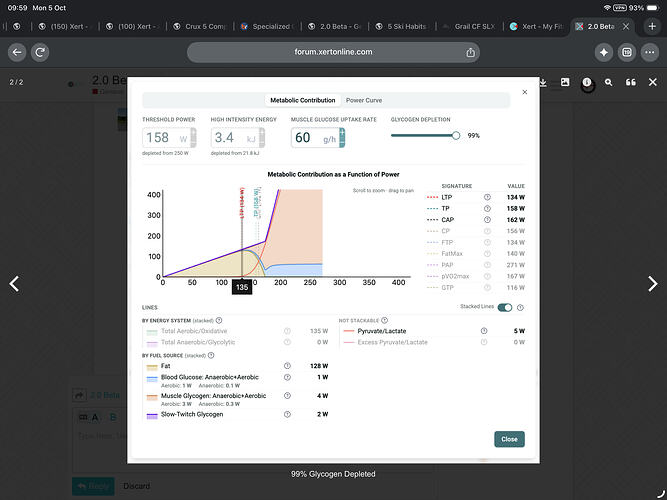Image resolution: width=667 pixels, height=500 pixels.
Task: Click the 135 marker on chart axis
Action: coord(242,287)
